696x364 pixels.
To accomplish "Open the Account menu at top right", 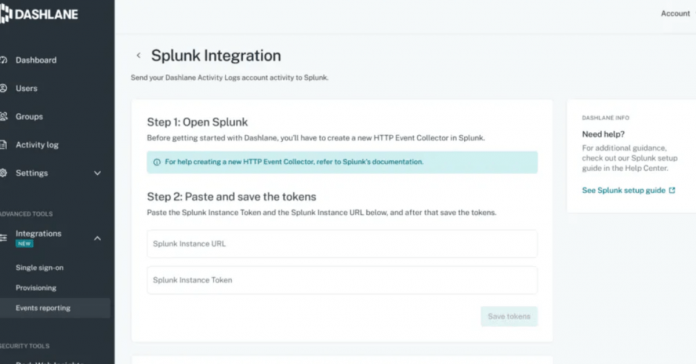I will [675, 14].
